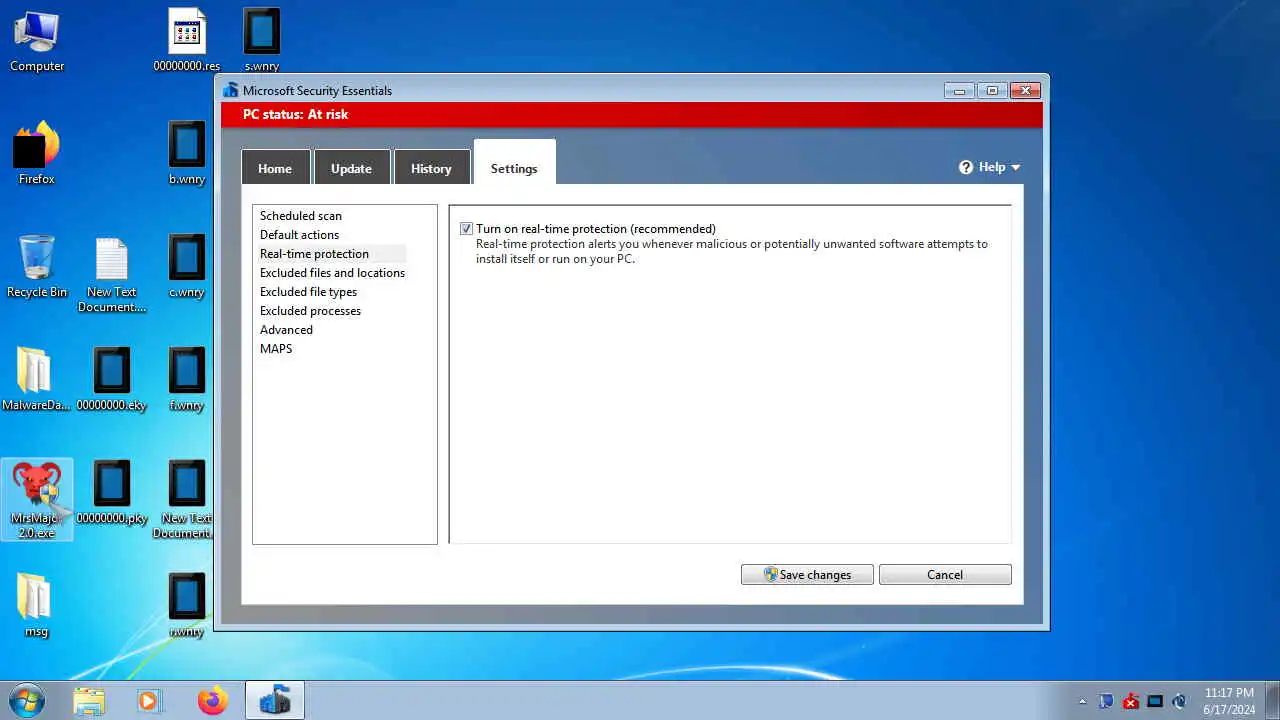Open MAPS settings
This screenshot has width=1280, height=720.
point(276,349)
